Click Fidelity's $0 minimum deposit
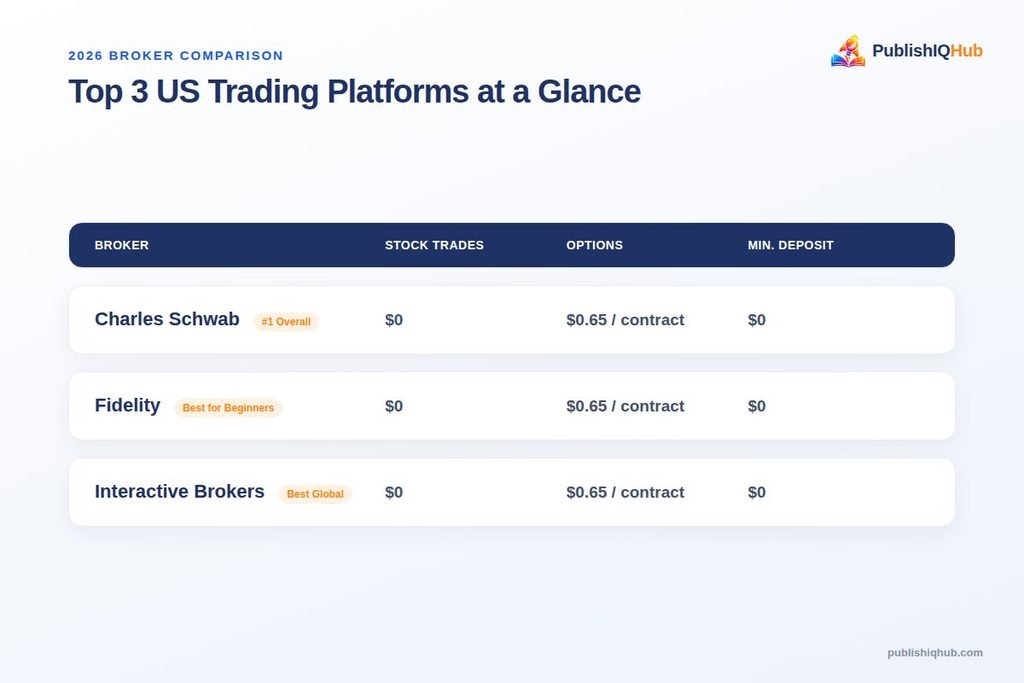 [757, 406]
